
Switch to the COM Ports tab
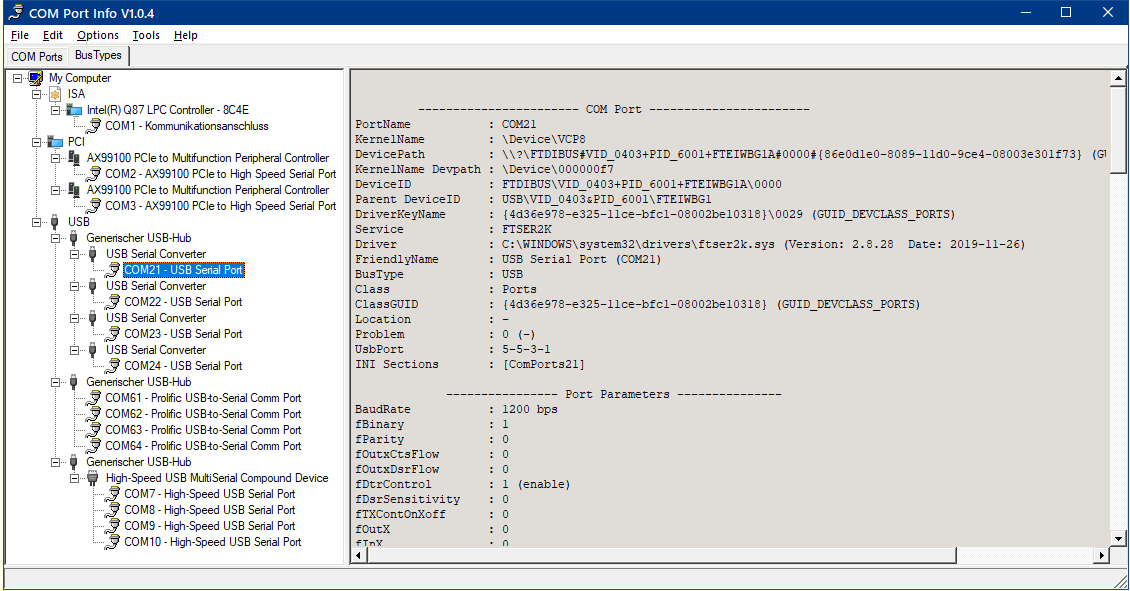37,56
